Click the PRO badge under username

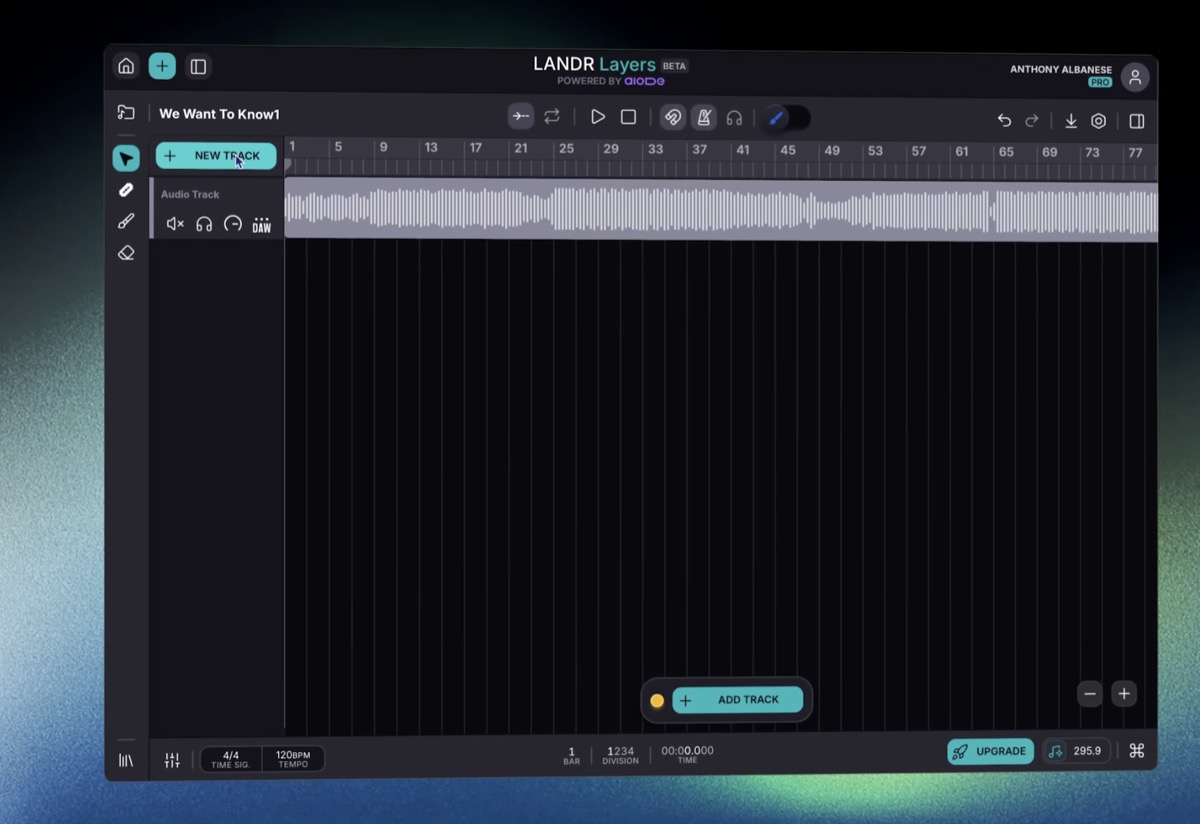tap(1100, 83)
